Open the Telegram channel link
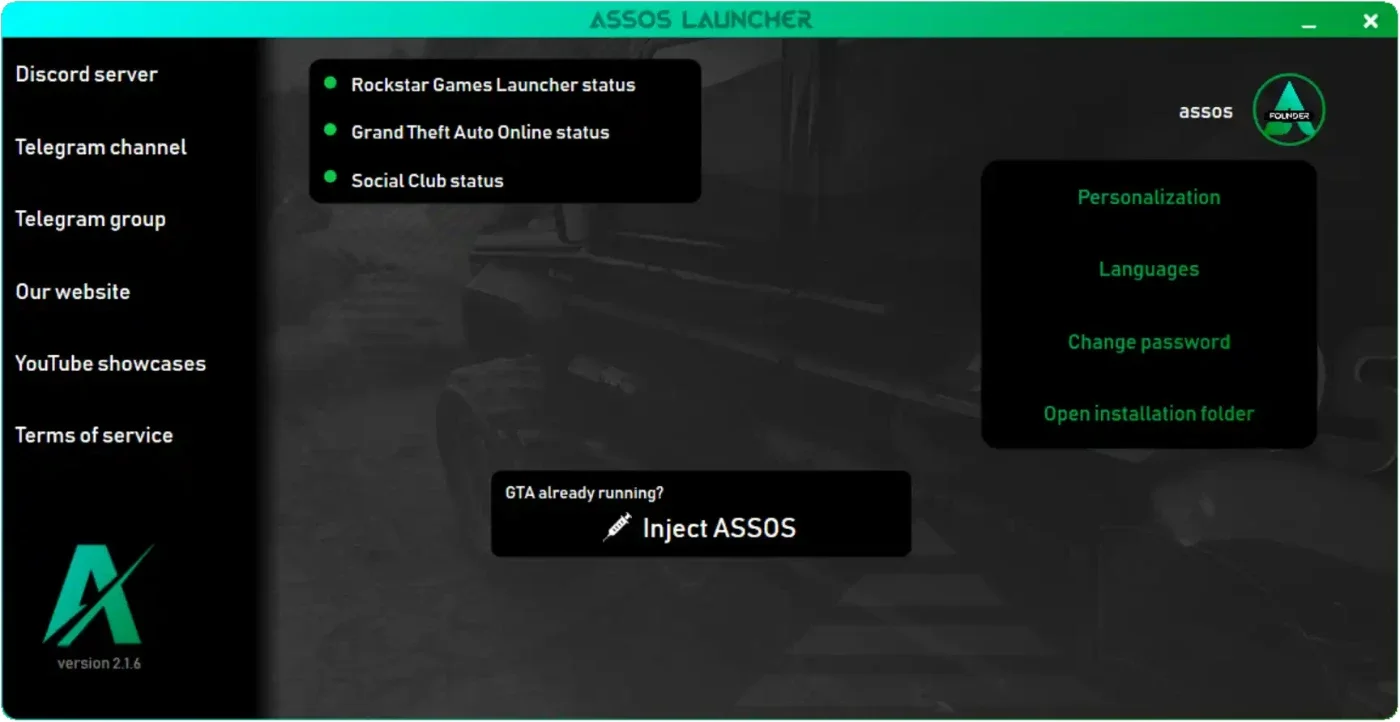 pos(101,147)
